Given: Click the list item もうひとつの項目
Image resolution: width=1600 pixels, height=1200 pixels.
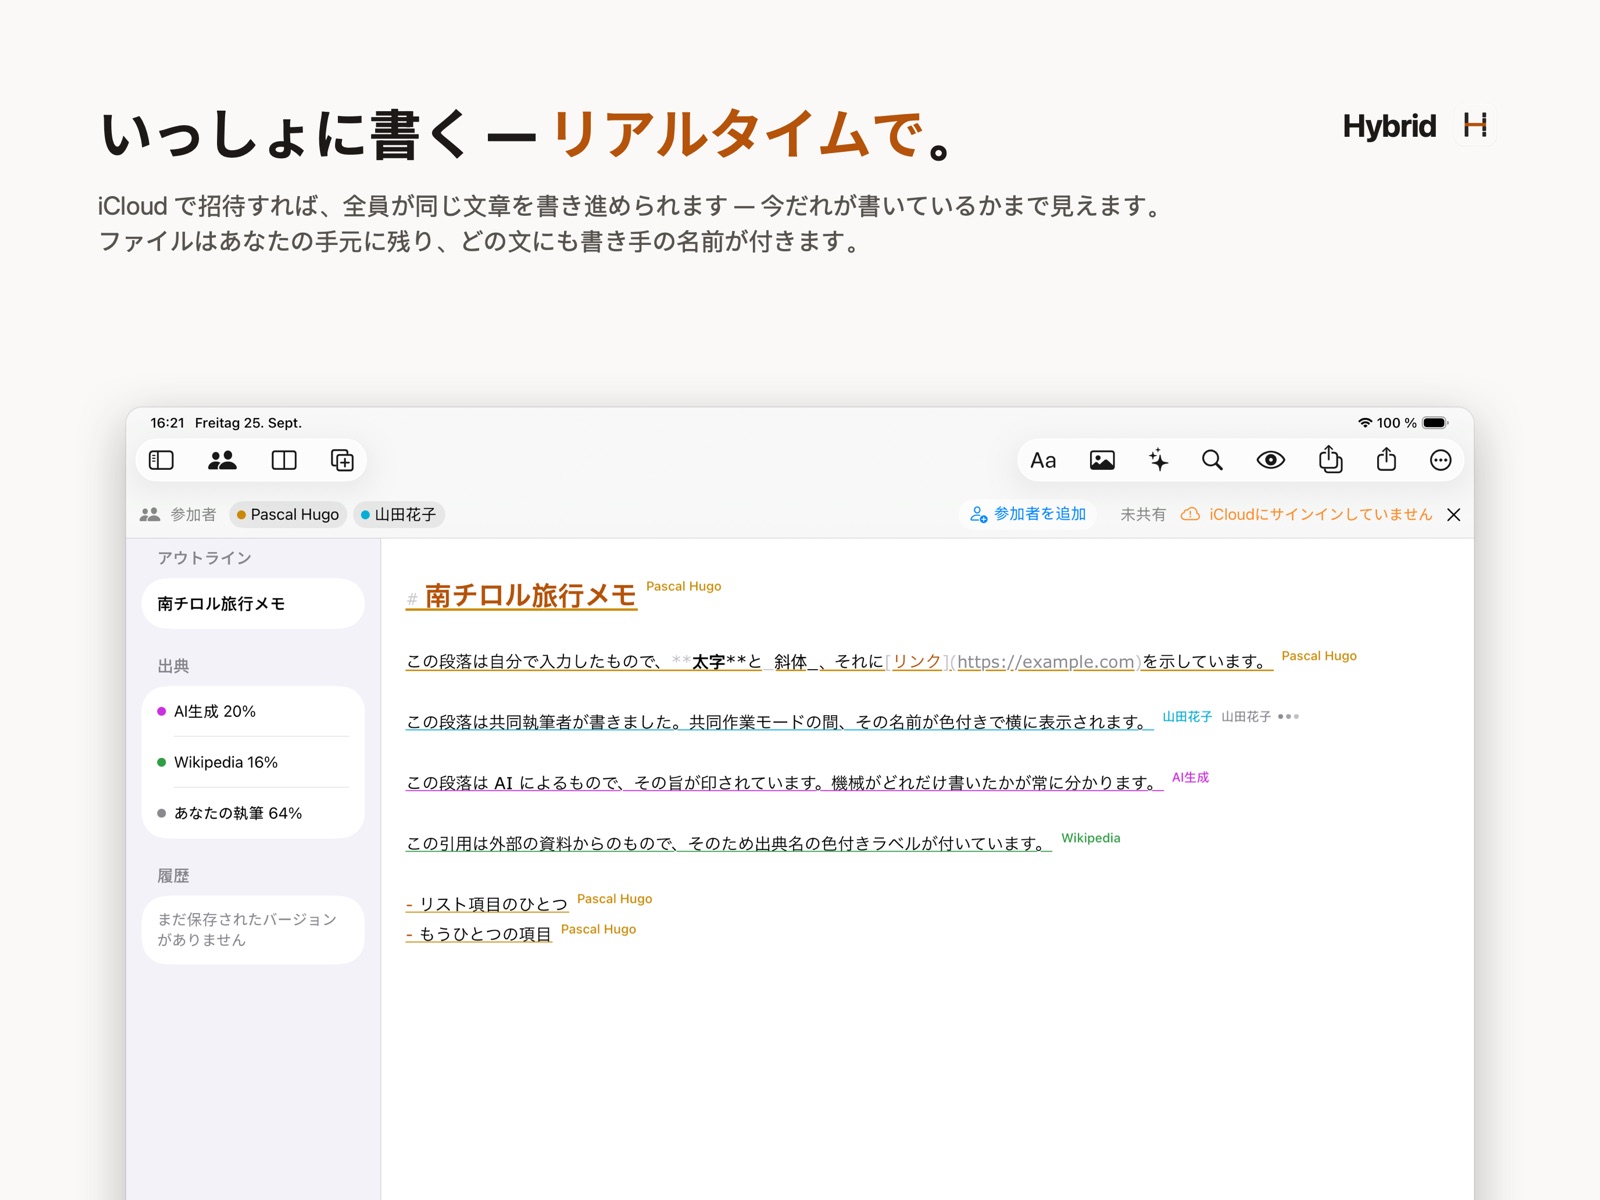Looking at the screenshot, I should (x=485, y=934).
